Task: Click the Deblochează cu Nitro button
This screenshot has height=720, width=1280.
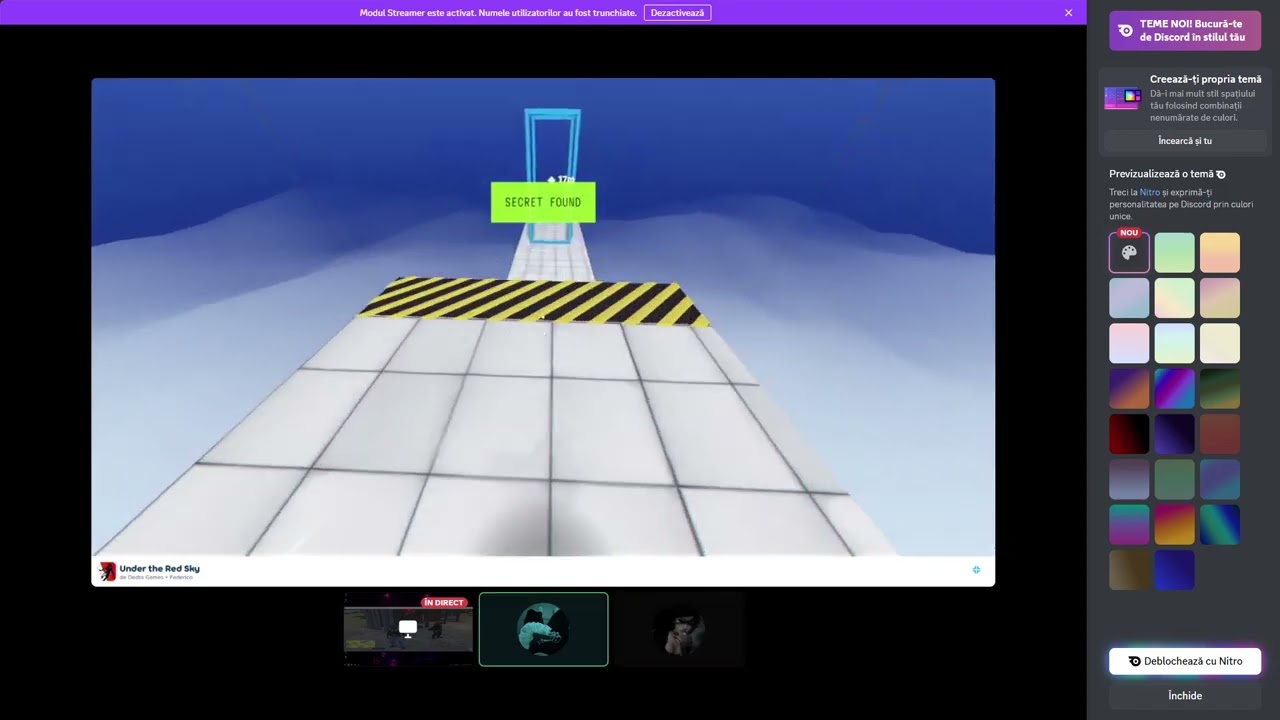Action: coord(1185,661)
